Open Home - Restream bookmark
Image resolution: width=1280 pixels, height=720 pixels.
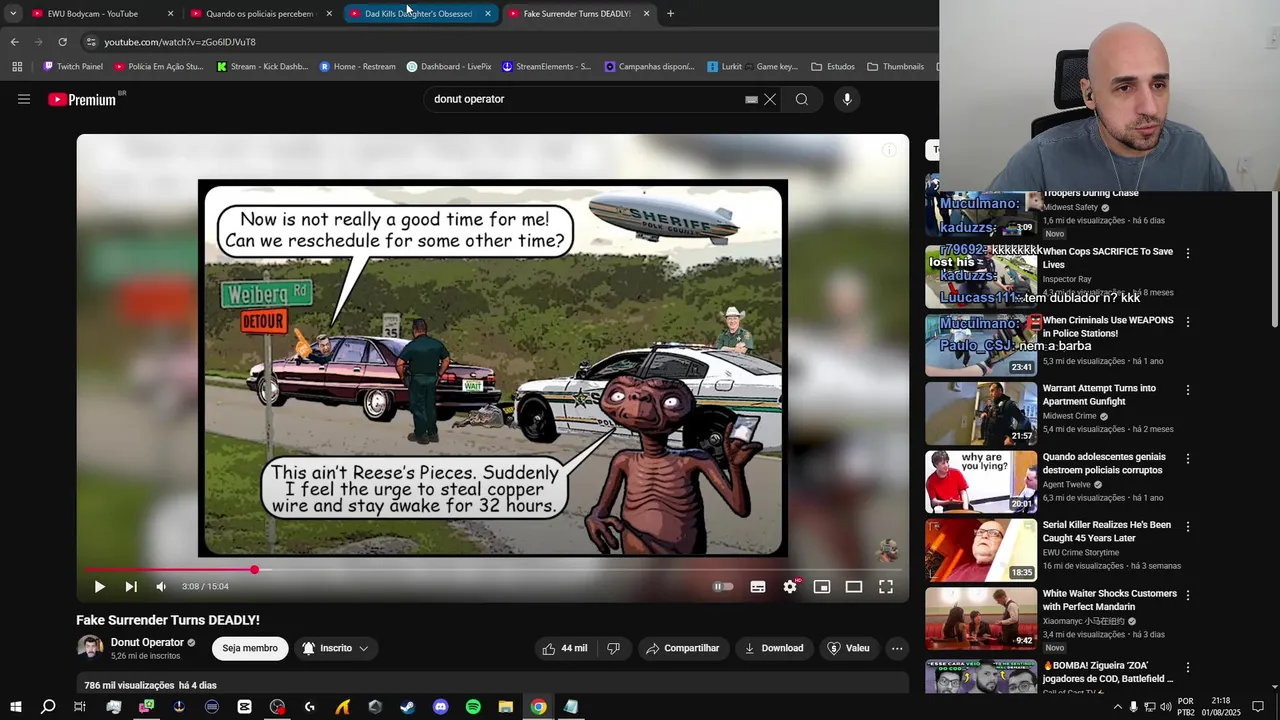pyautogui.click(x=357, y=67)
